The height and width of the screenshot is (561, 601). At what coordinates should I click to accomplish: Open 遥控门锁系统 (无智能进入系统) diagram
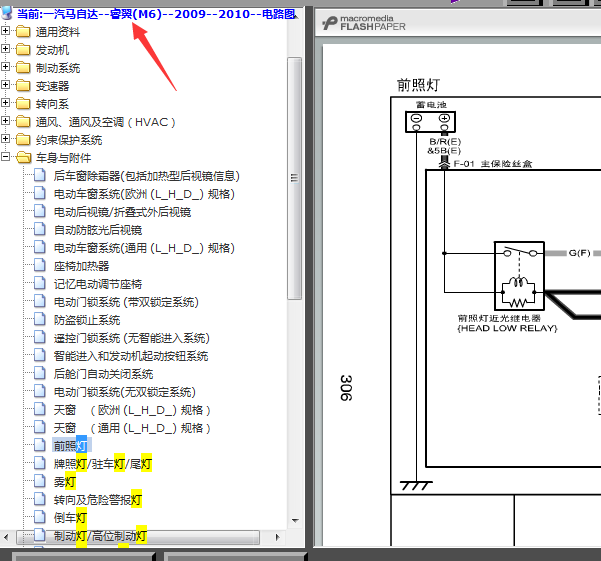131,338
